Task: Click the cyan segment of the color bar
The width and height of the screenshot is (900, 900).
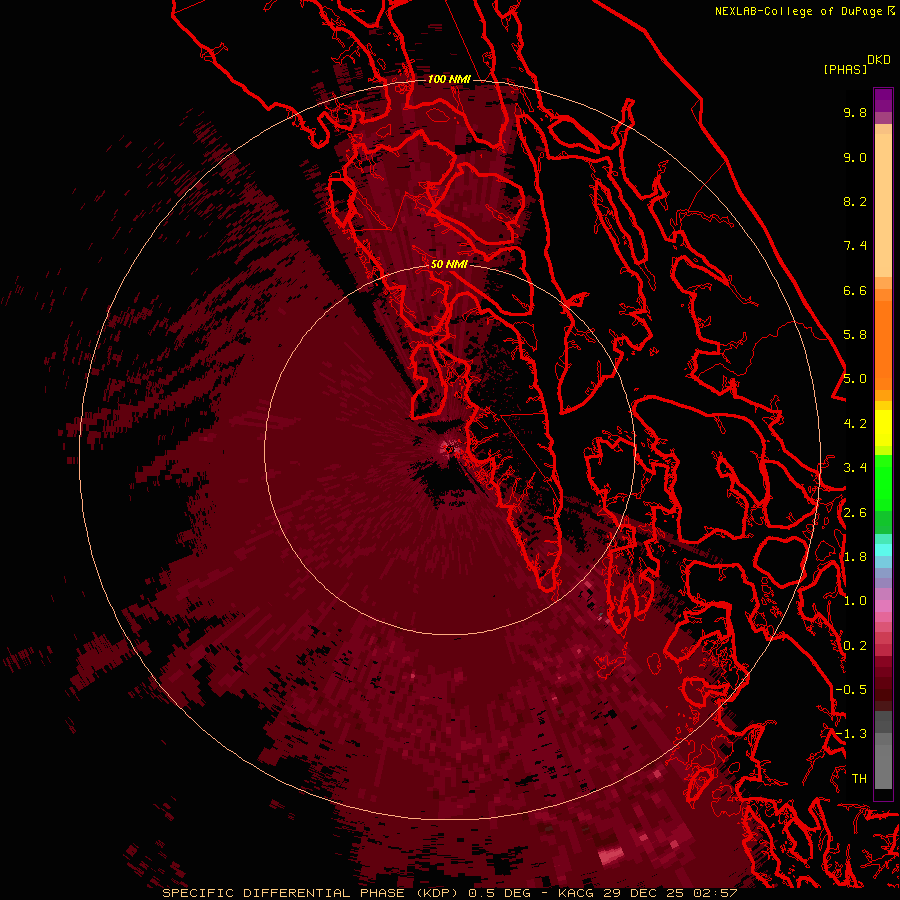Action: 883,550
